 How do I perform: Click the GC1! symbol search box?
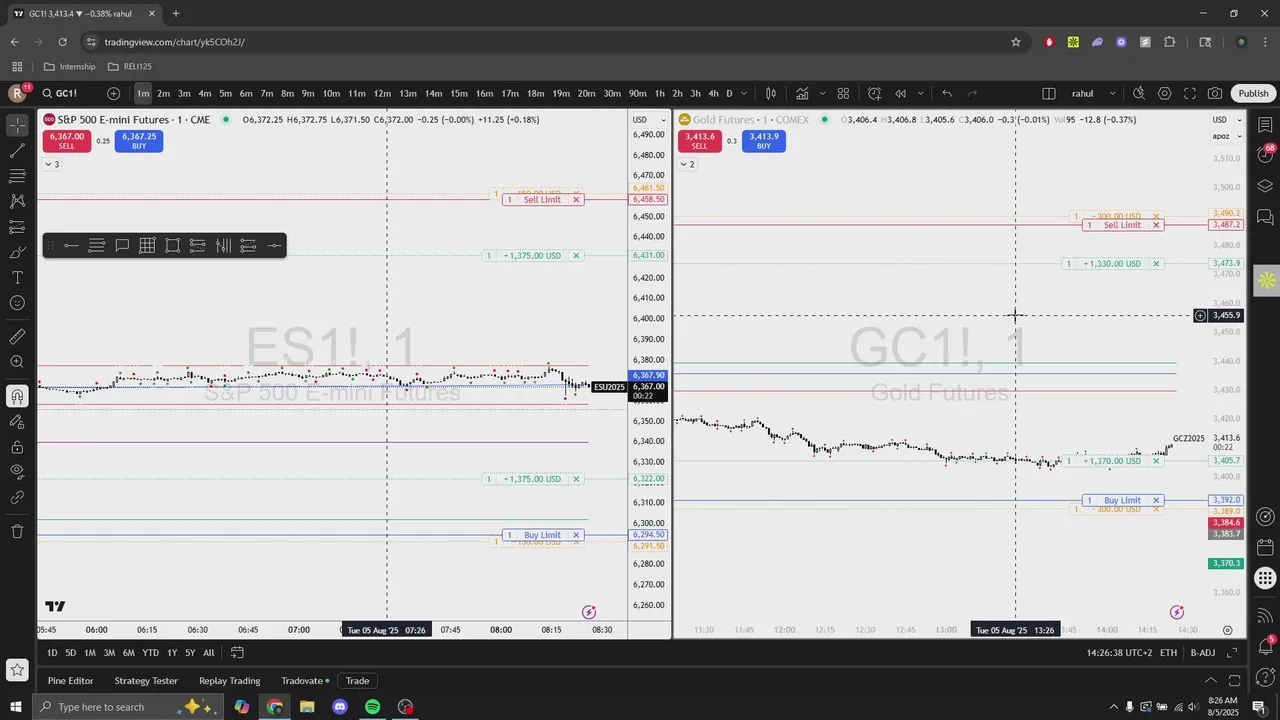[x=68, y=93]
